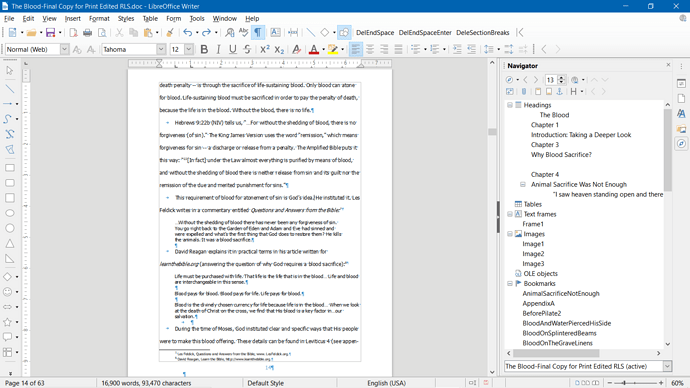Open the Styles menu
690x388 pixels.
click(126, 18)
